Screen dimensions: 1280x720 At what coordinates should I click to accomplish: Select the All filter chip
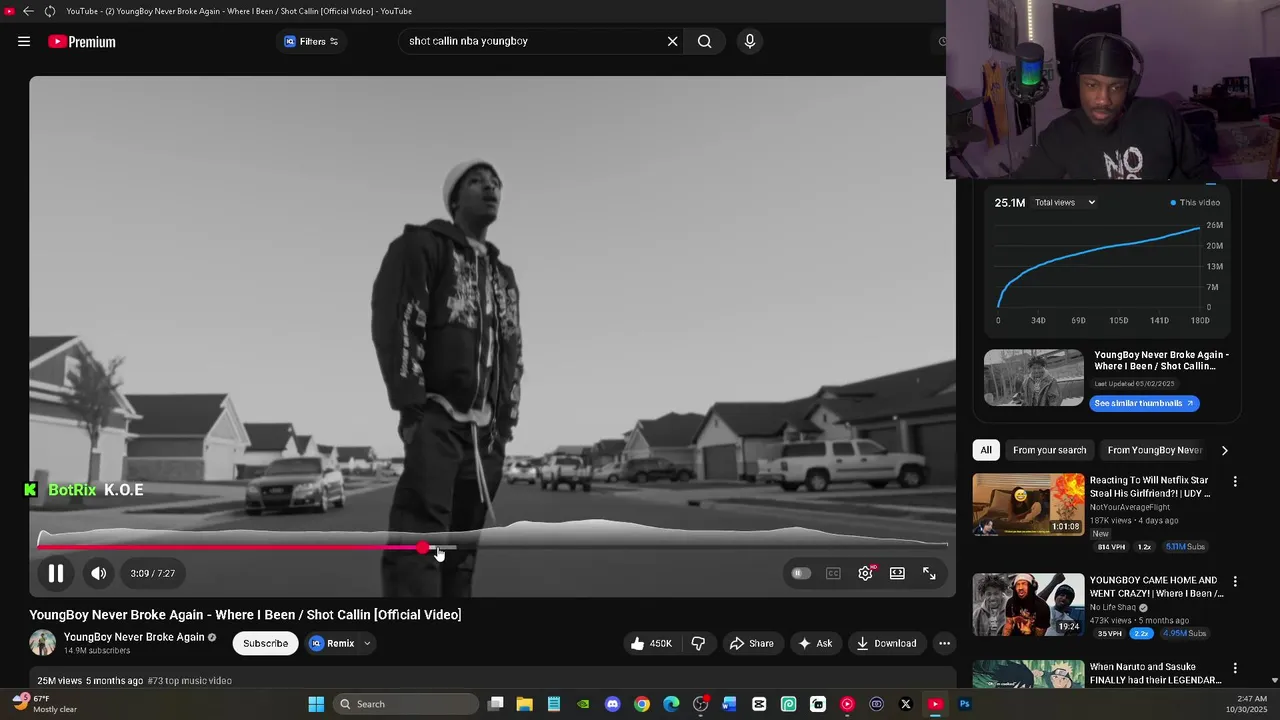[x=986, y=450]
